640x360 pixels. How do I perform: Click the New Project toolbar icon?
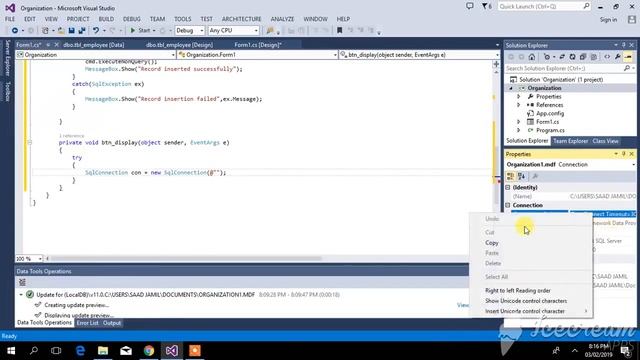(x=45, y=31)
